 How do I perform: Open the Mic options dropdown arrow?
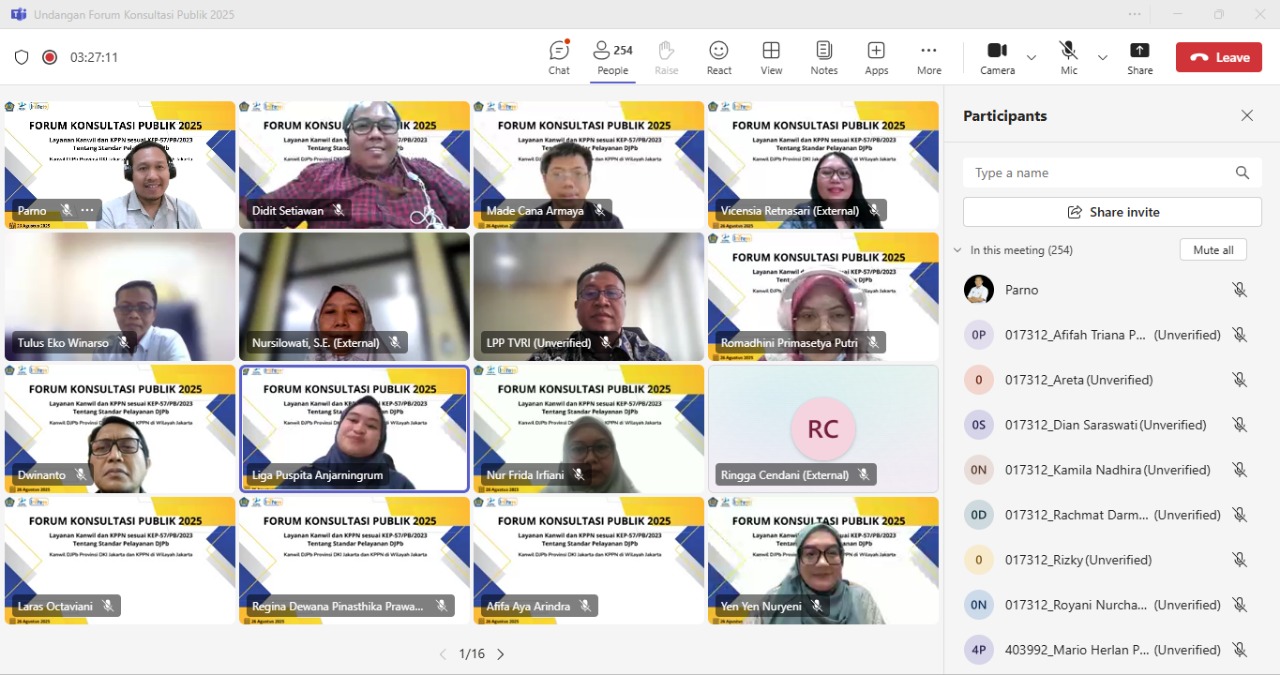click(1102, 58)
